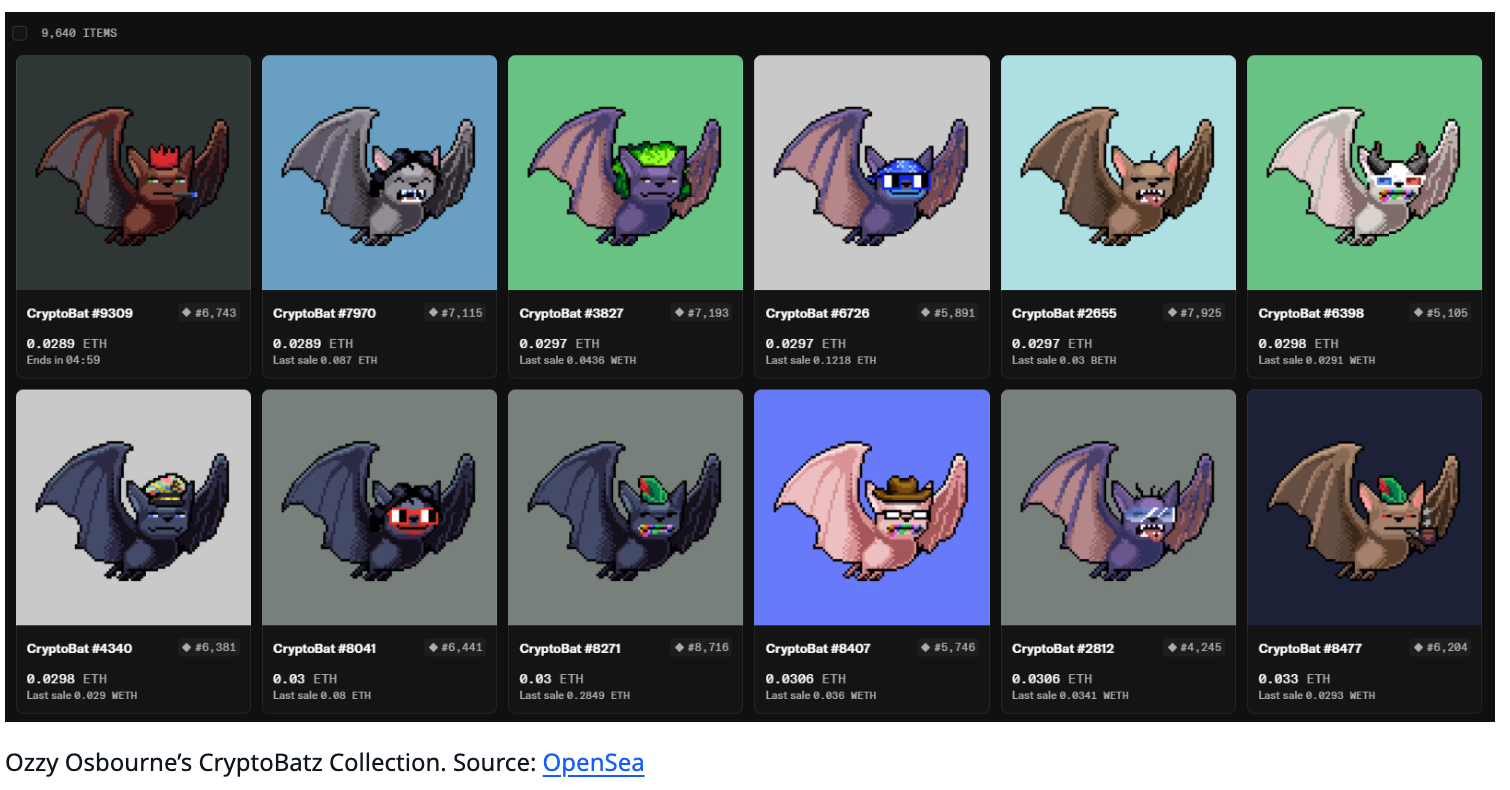Select the CryptoBat #3827 green-haired bat image
The image size is (1510, 790).
coord(625,173)
